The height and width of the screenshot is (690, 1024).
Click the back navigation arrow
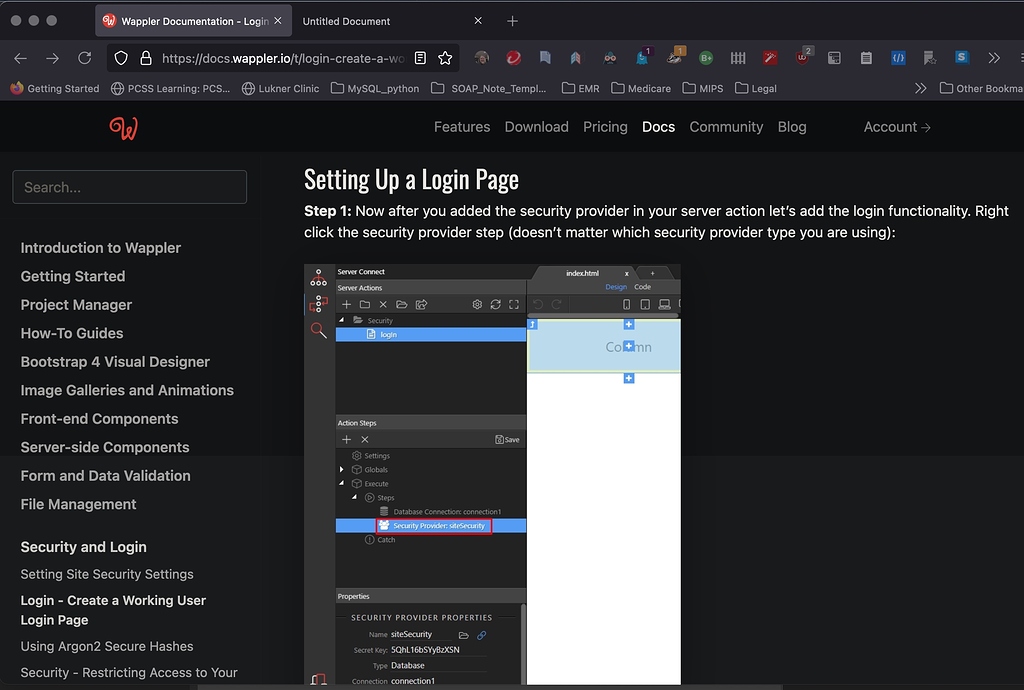point(22,58)
